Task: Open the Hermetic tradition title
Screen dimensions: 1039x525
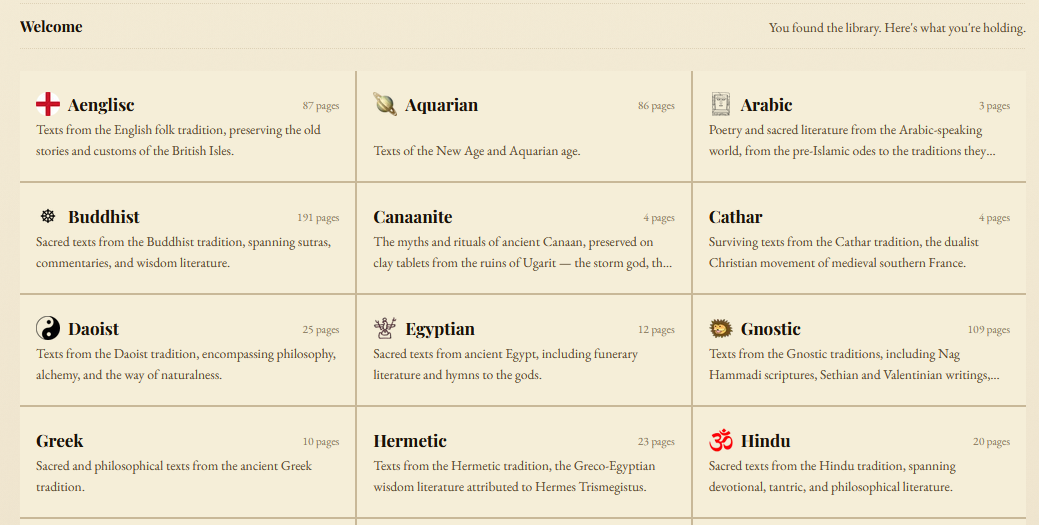Action: tap(410, 441)
